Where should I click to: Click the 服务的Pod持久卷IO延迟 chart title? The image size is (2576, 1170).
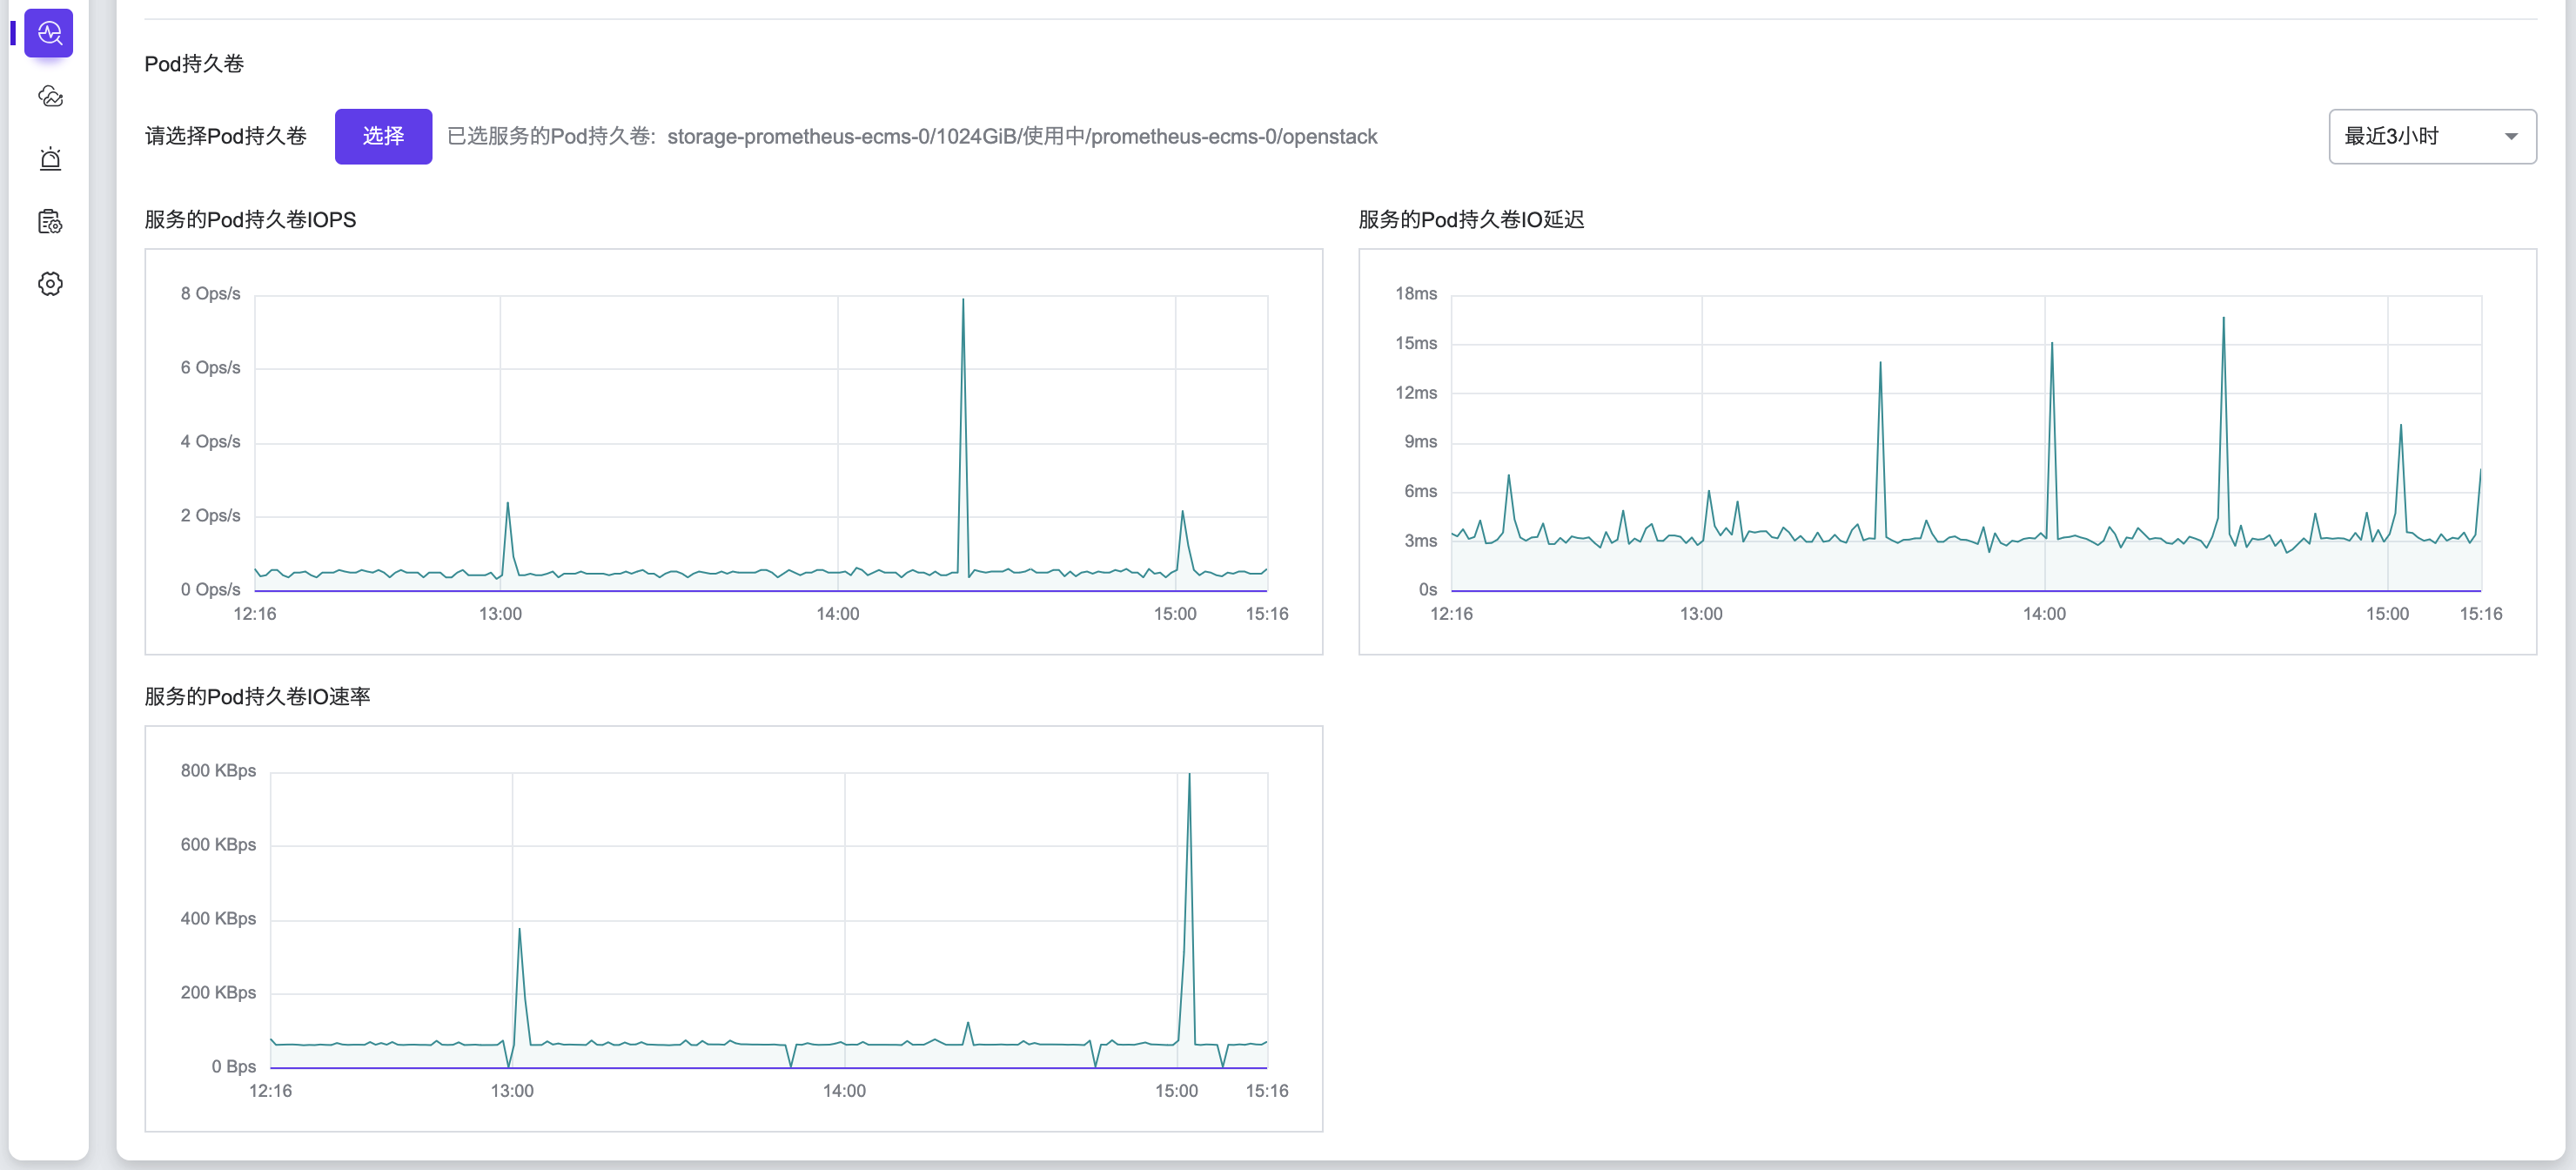1470,219
